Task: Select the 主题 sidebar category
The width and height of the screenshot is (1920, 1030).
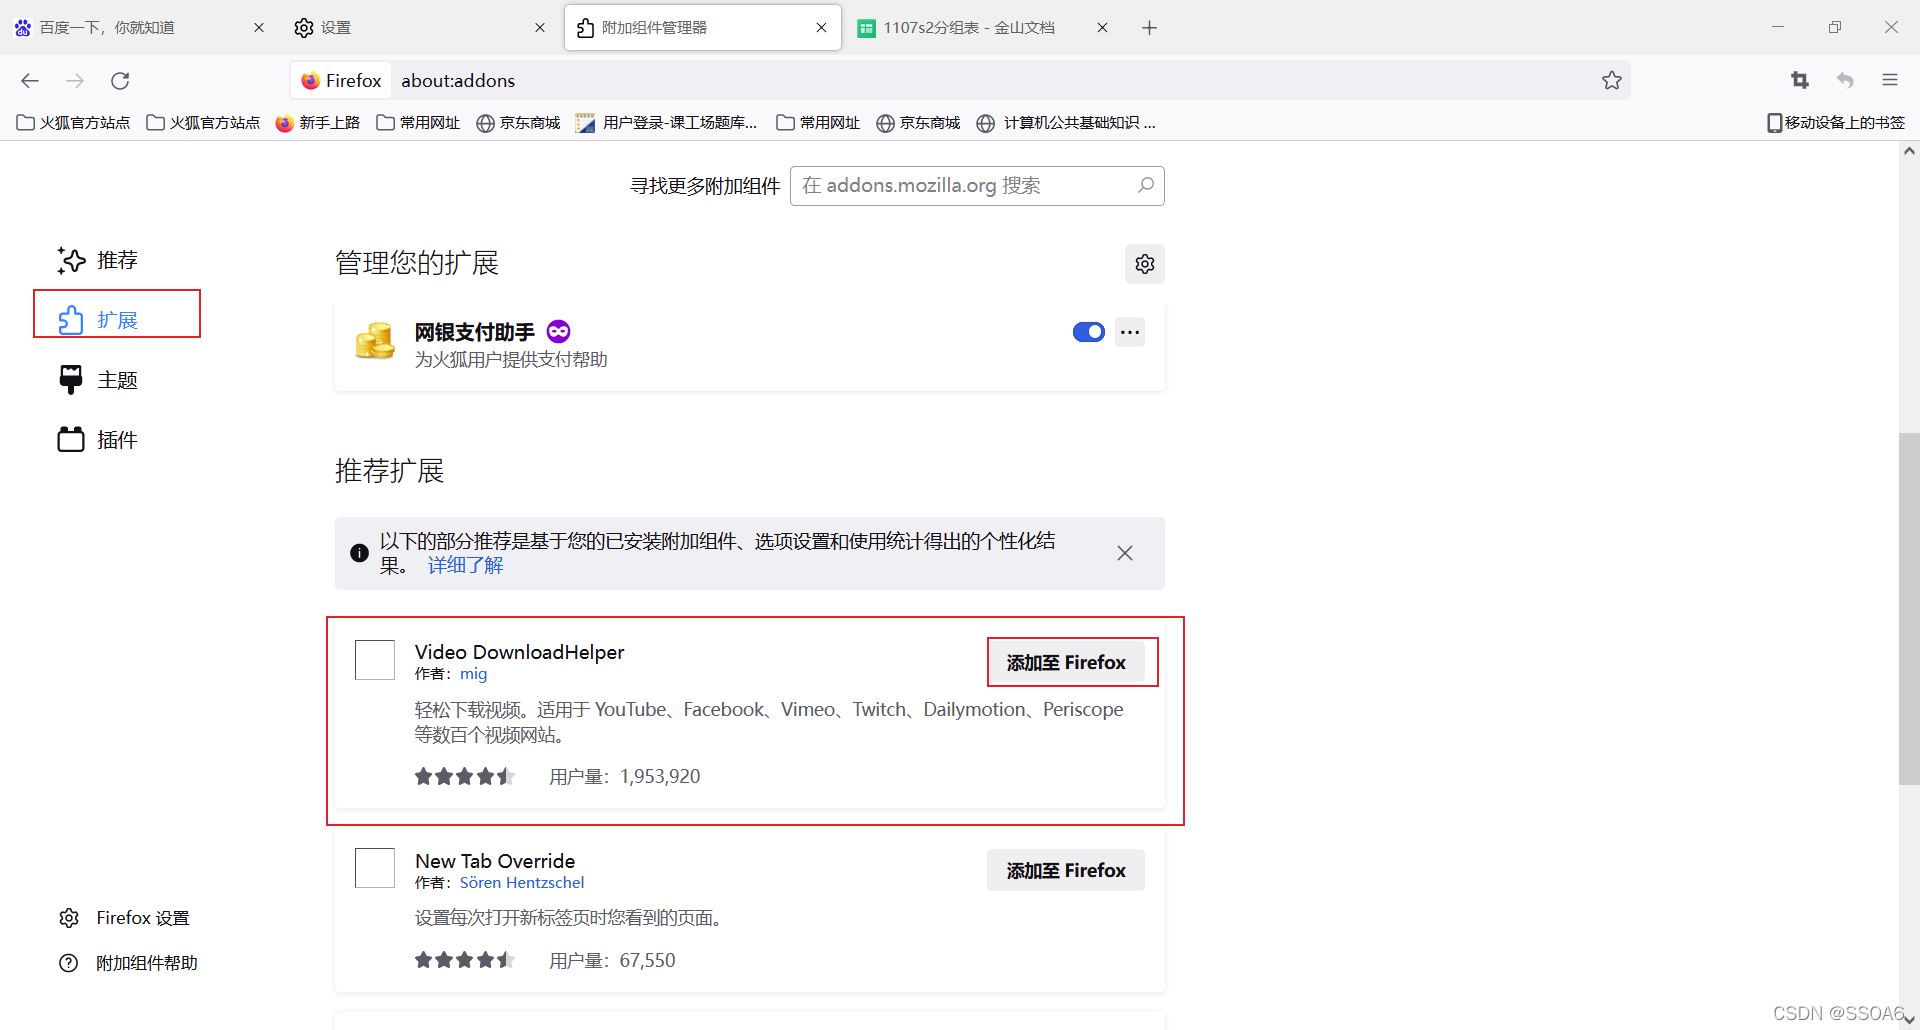Action: pos(98,380)
